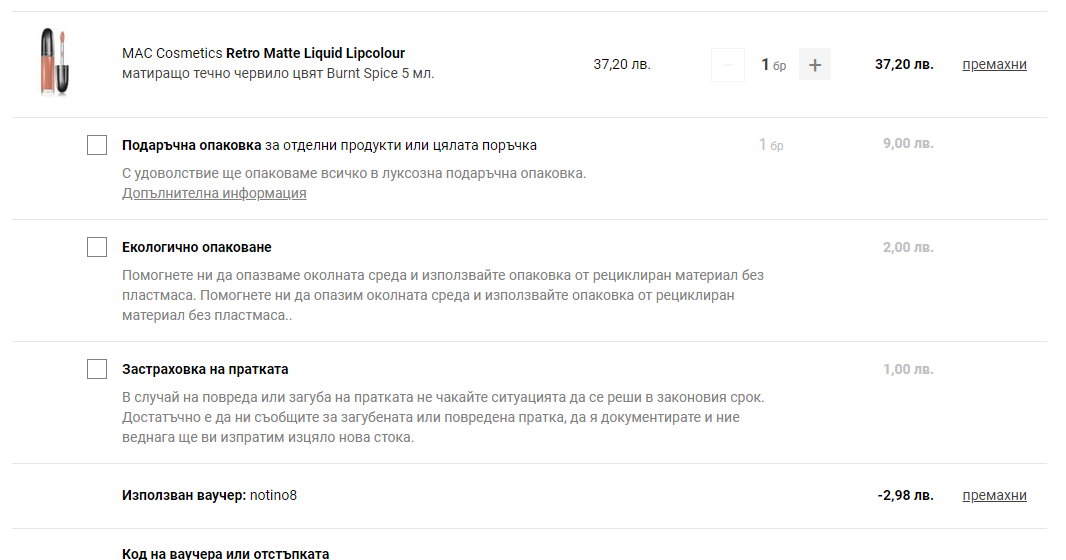Enable the Екологично опаковане checkbox
Screen dimensions: 1066x560
pos(97,247)
